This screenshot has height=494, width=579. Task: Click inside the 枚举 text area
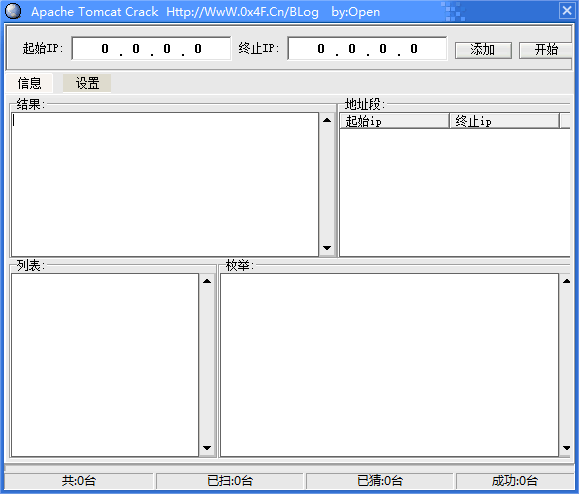(389, 365)
